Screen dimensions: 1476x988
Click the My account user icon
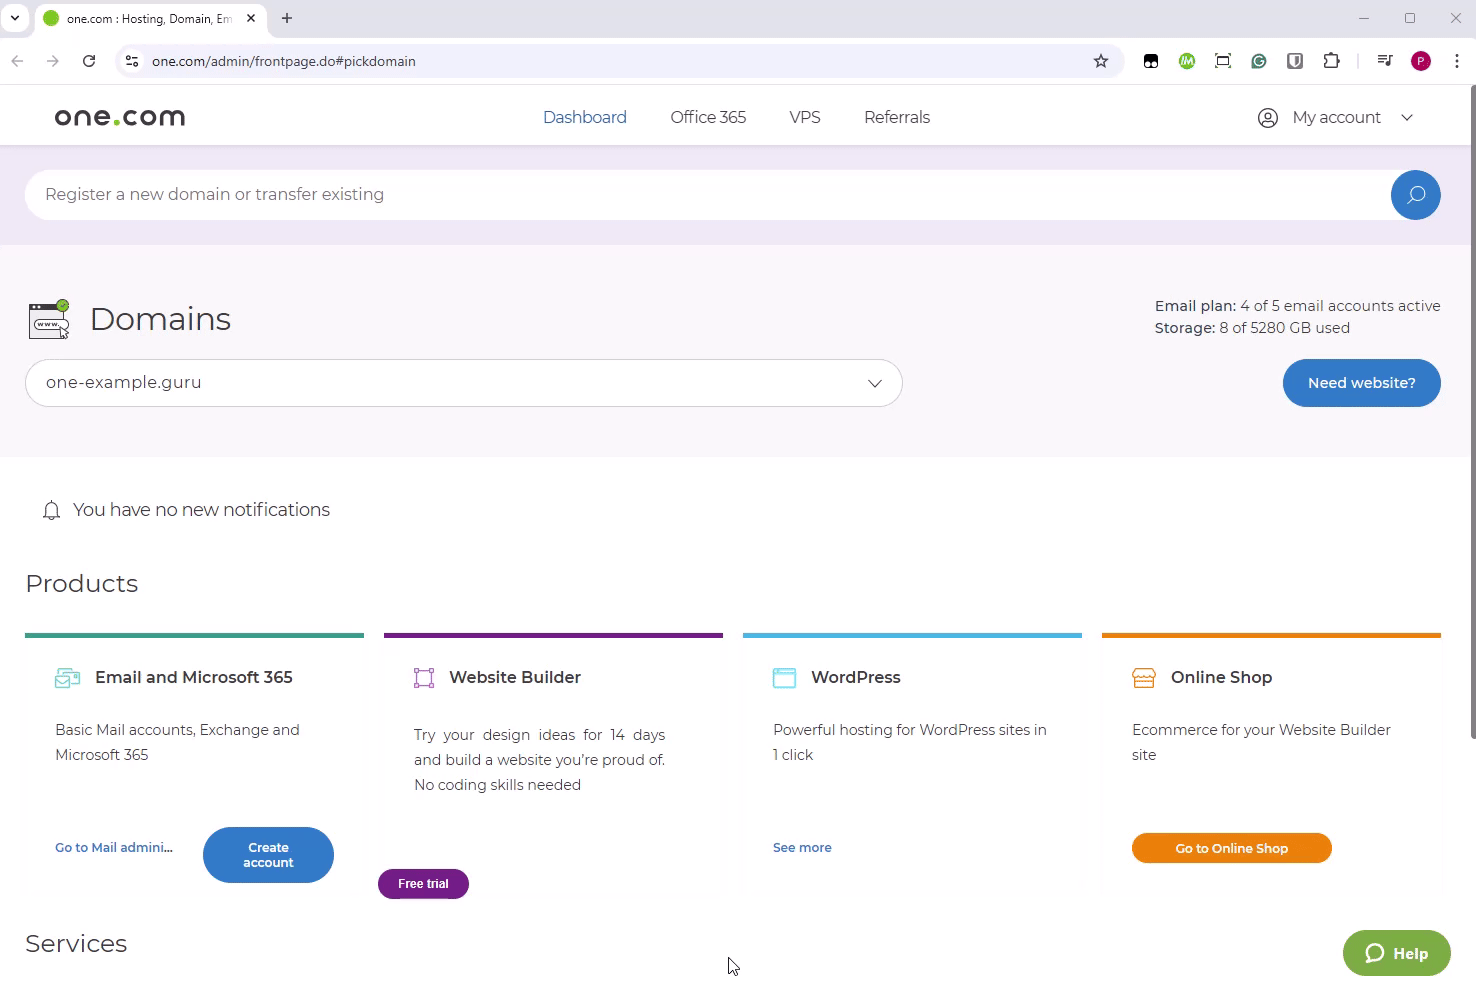click(x=1267, y=117)
